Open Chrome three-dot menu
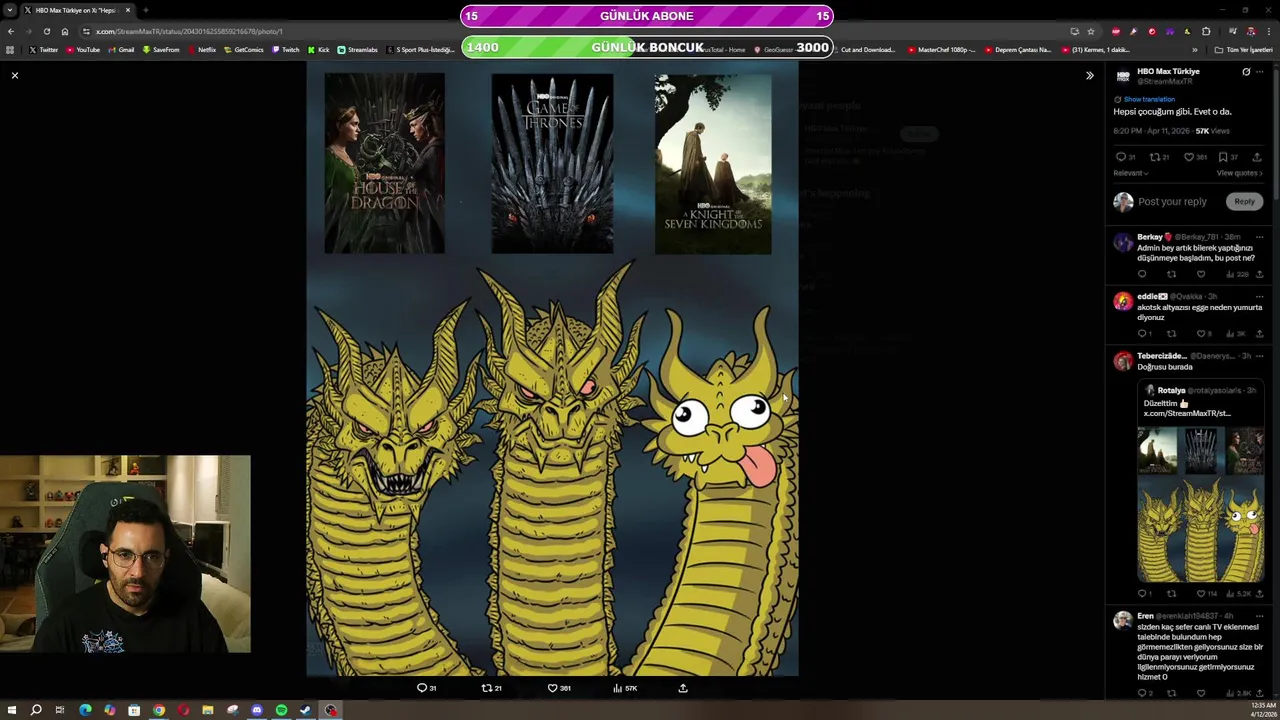The height and width of the screenshot is (720, 1280). (1268, 31)
